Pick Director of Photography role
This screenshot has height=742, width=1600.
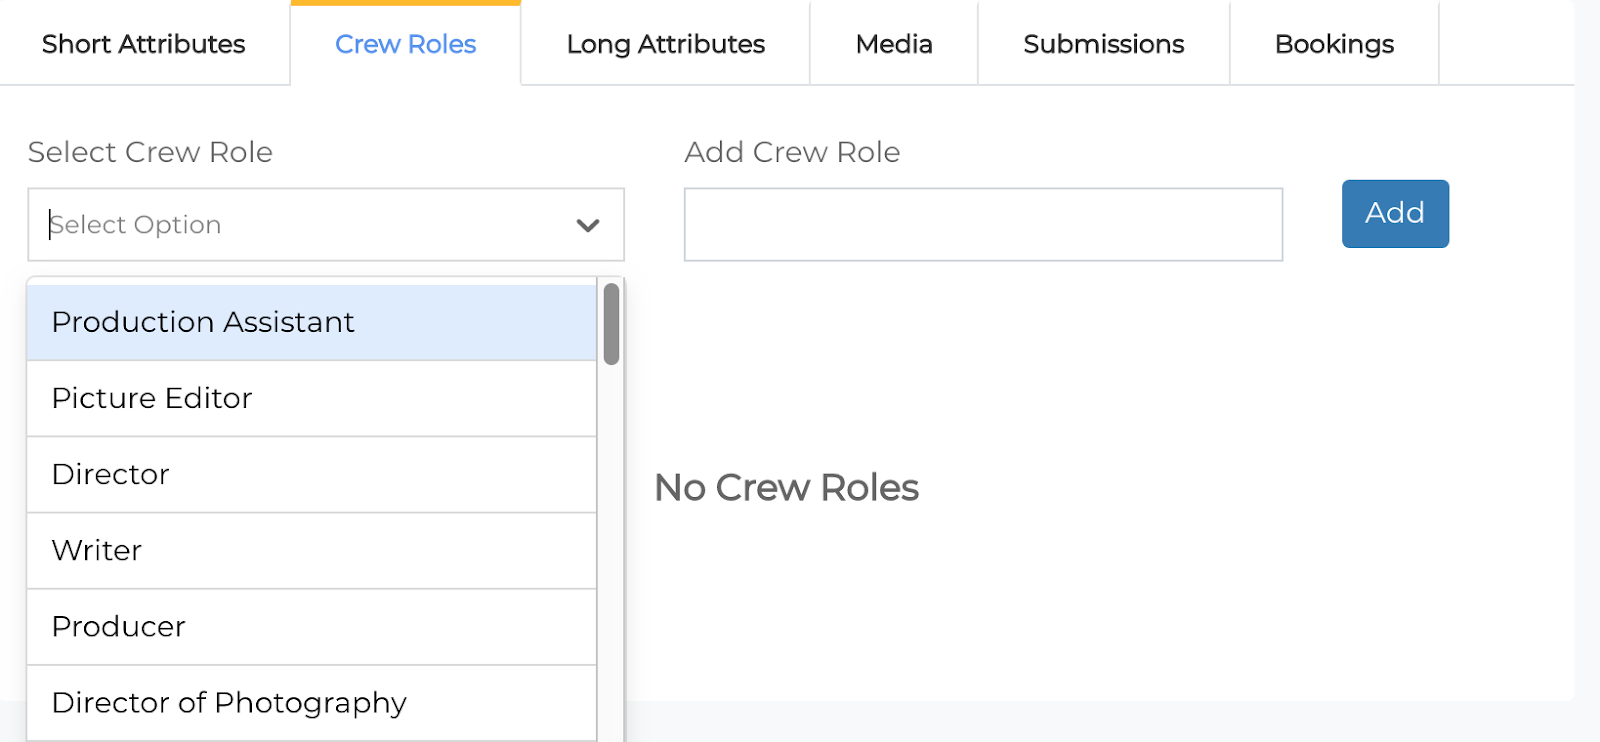pos(229,702)
